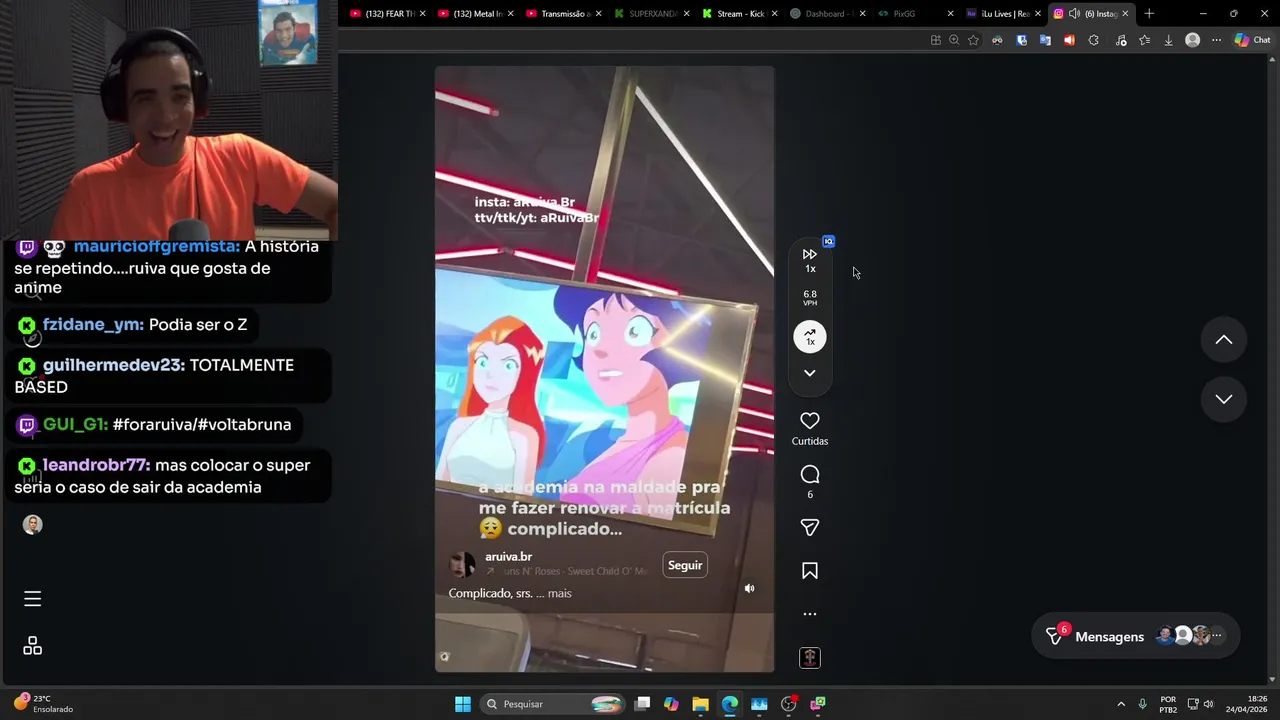Click the zoom magnifier icon in address bar
This screenshot has height=720, width=1280.
954,40
